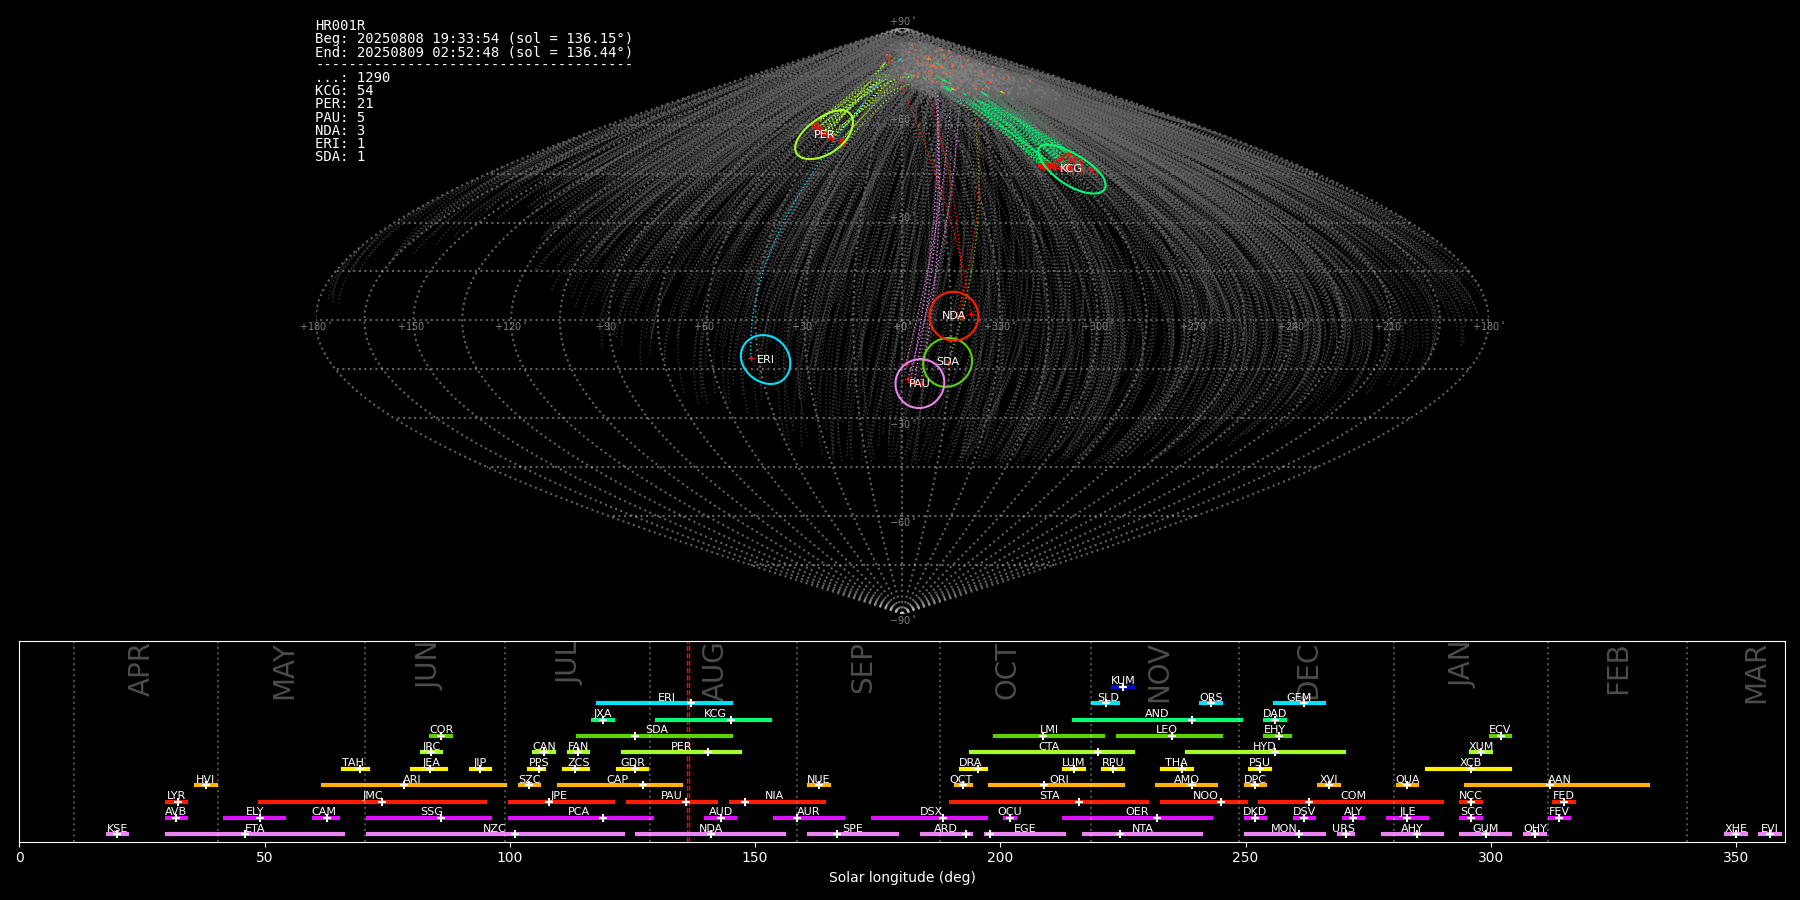1800x900 pixels.
Task: Select the orange CAP shower bar on the timeline
Action: point(620,785)
